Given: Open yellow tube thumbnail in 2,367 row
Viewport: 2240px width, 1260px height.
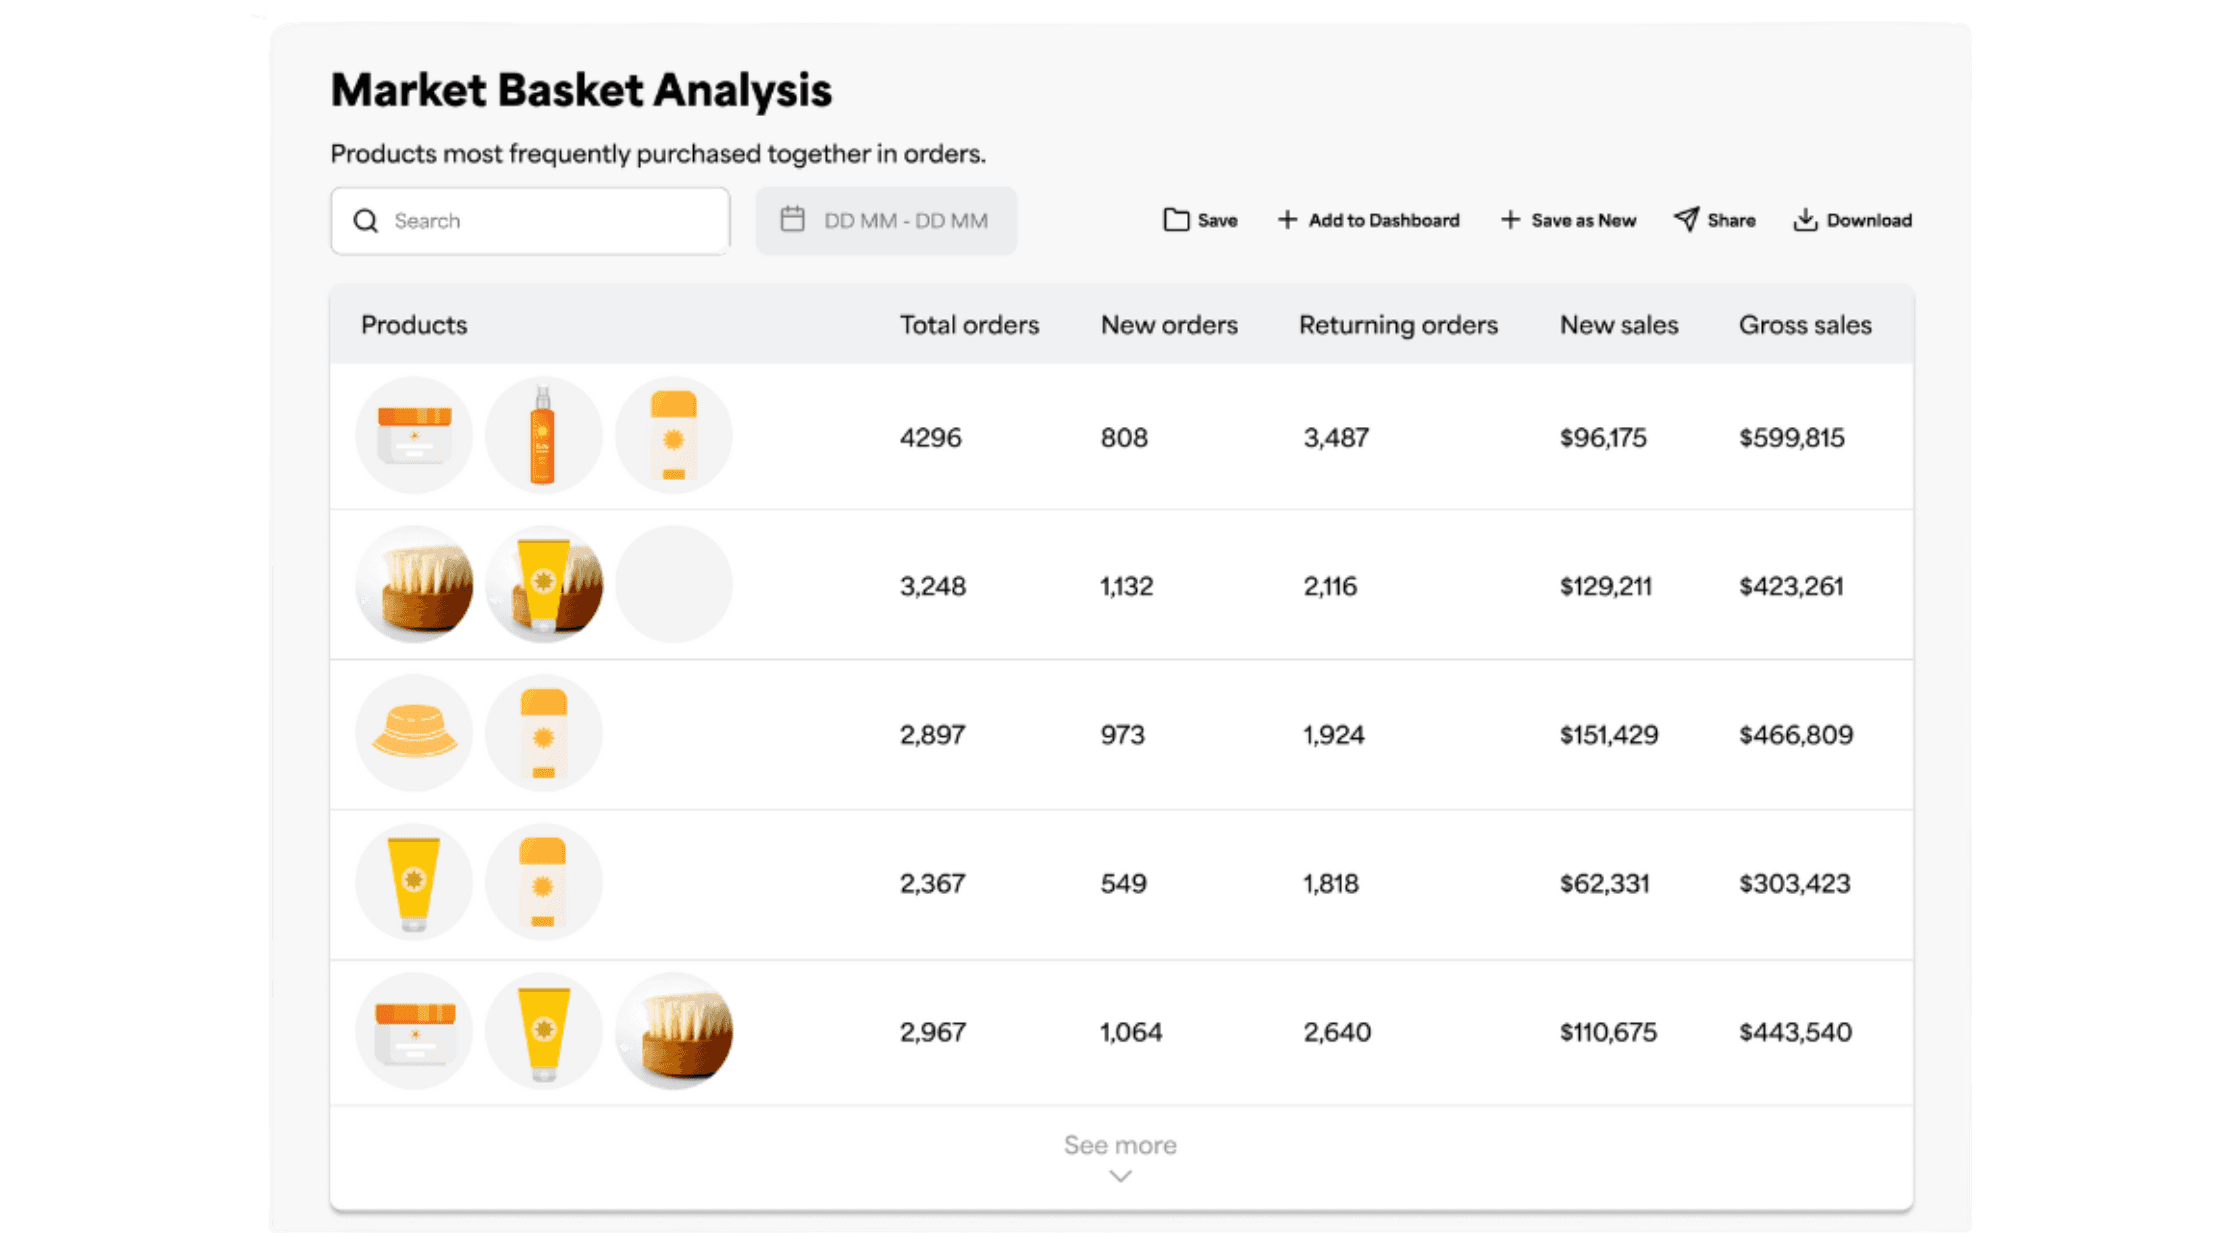Looking at the screenshot, I should (414, 882).
